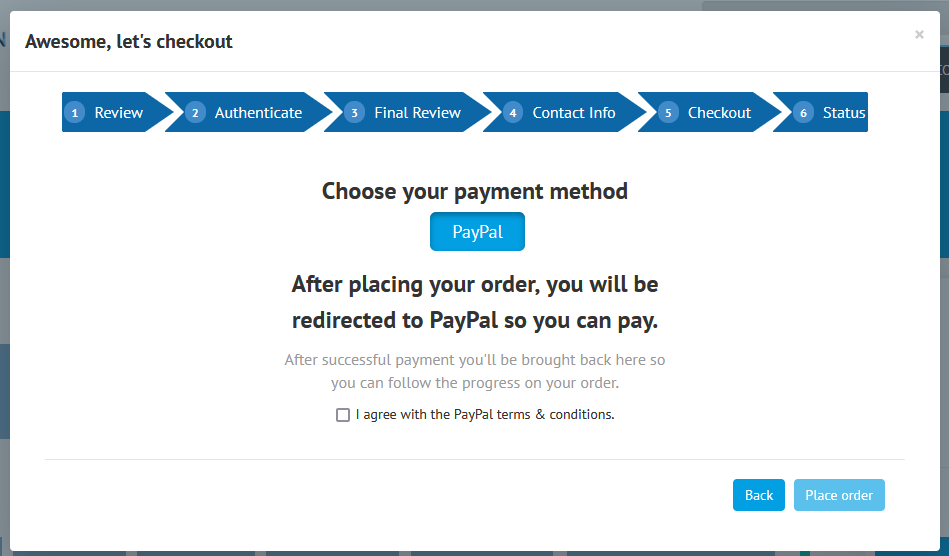Click the step 2 number badge
This screenshot has height=556, width=949.
[x=195, y=113]
